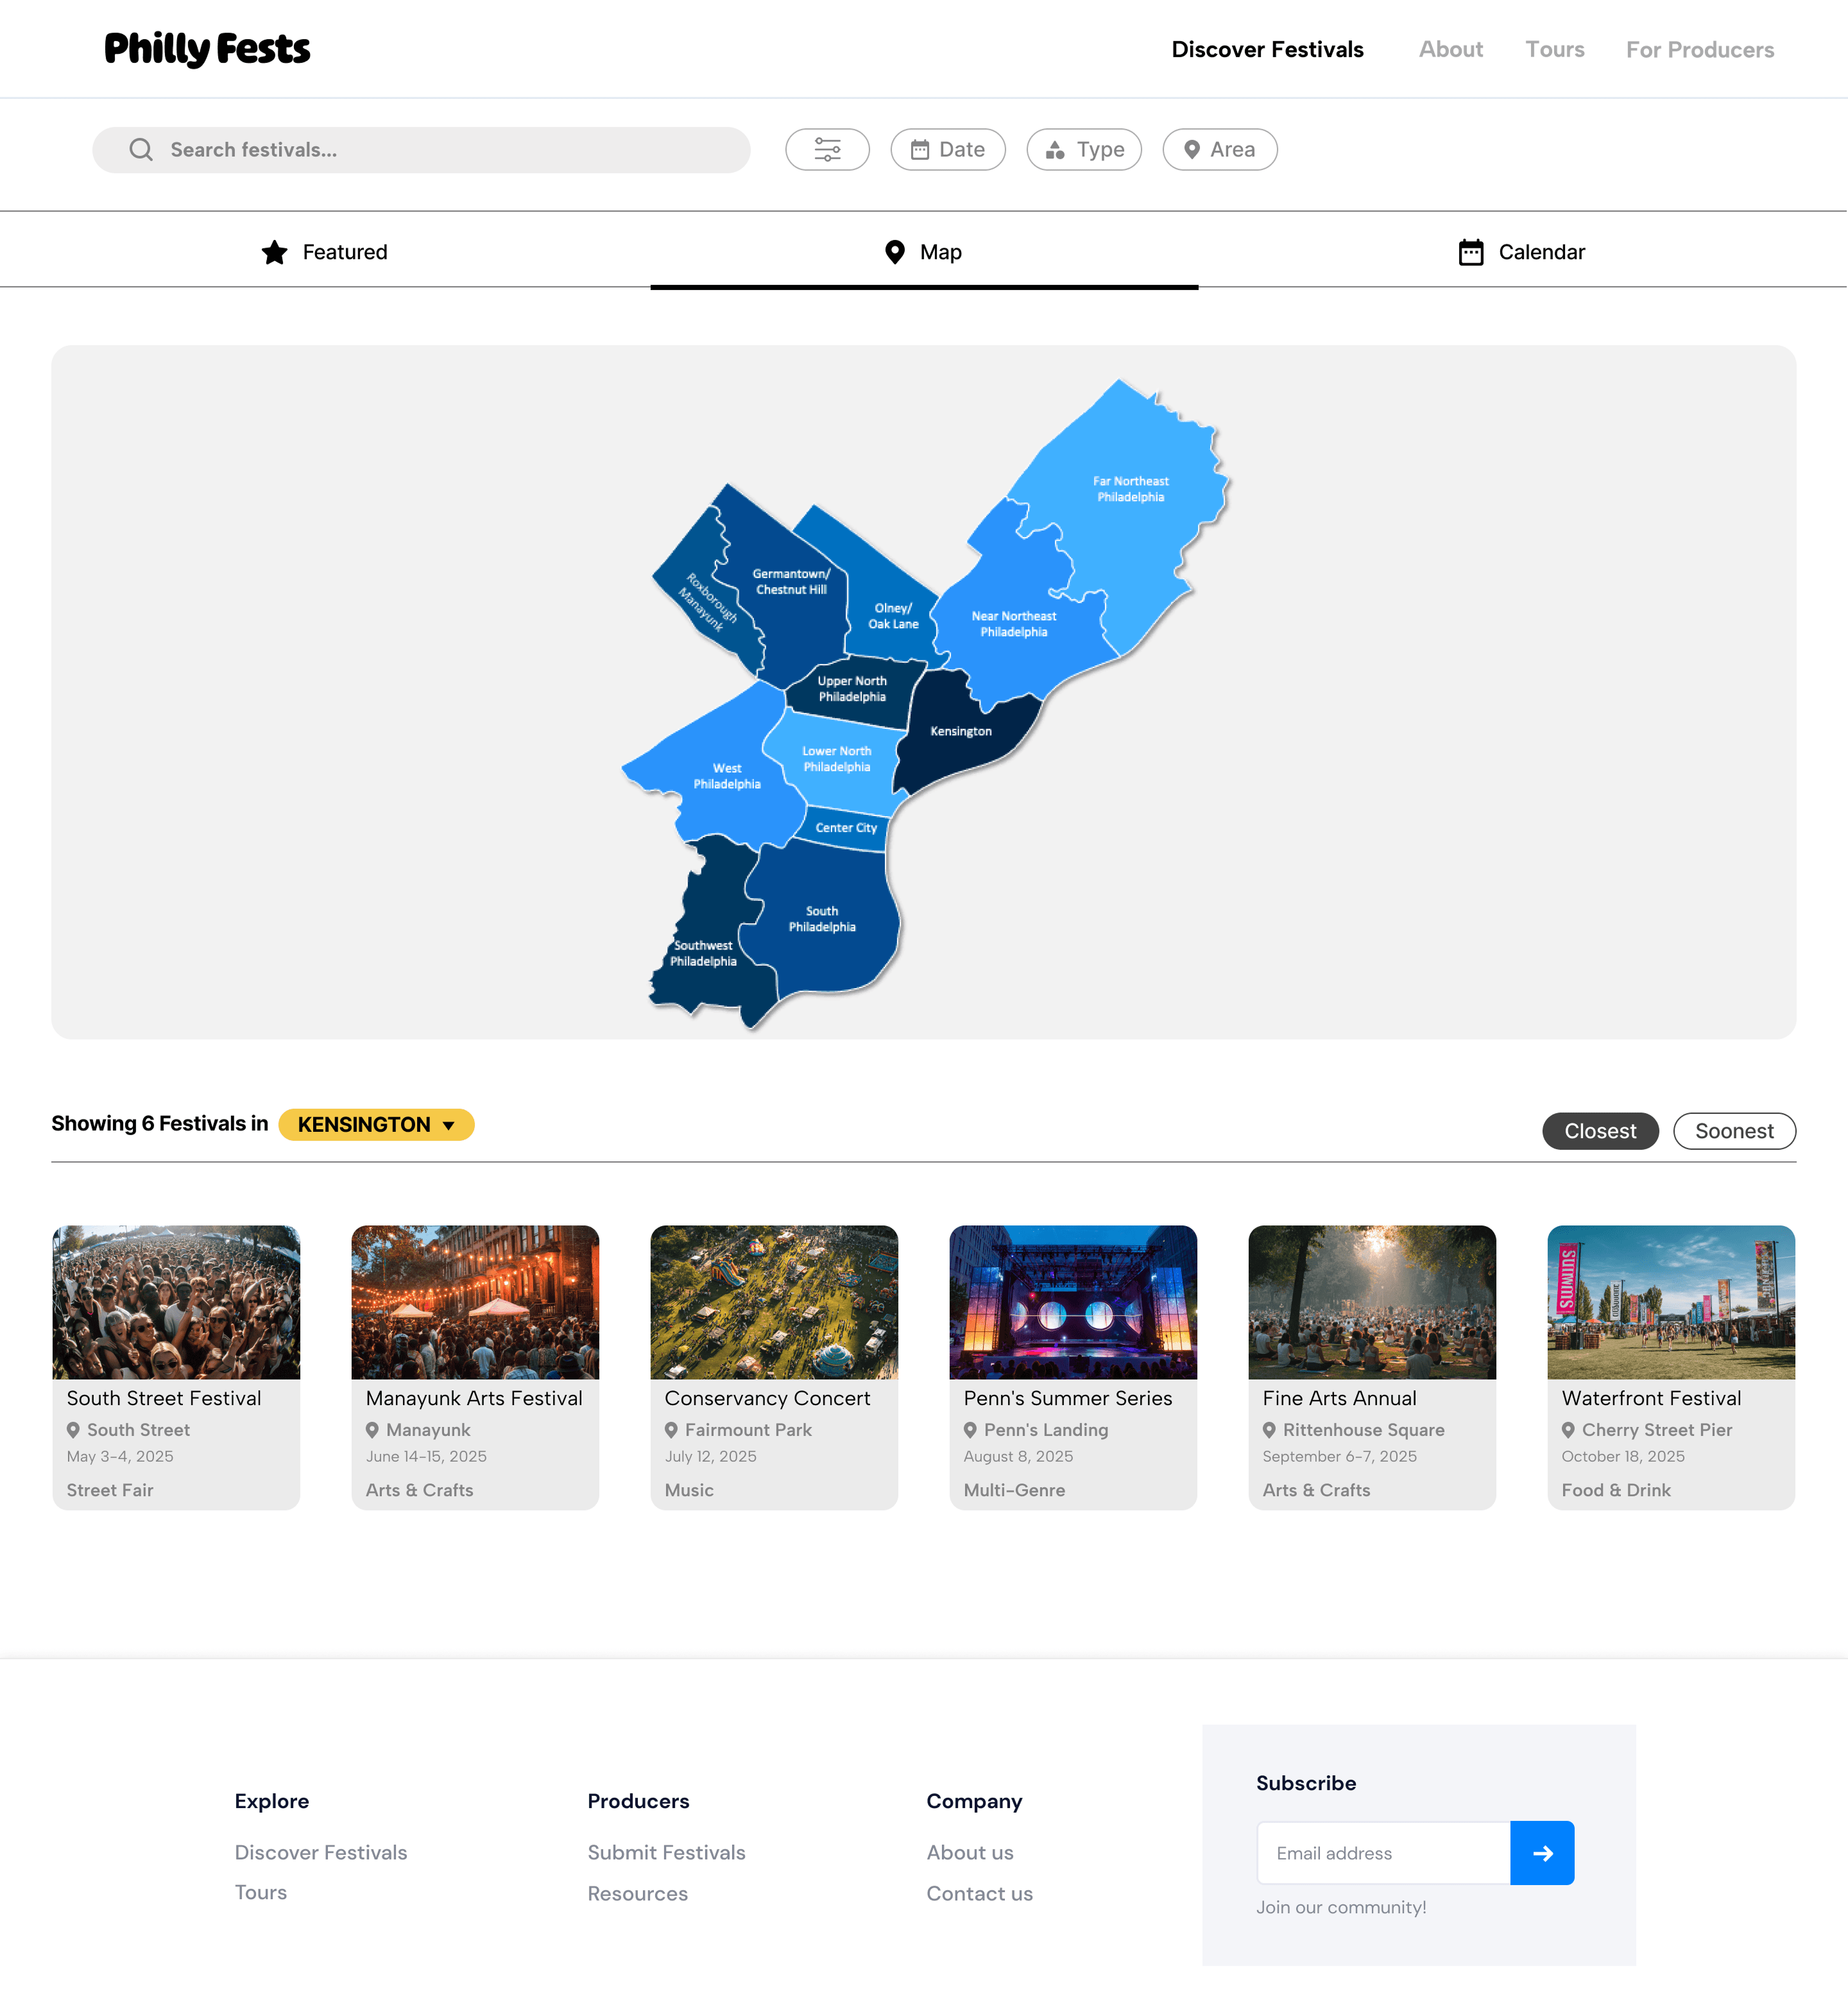The width and height of the screenshot is (1848, 1998).
Task: Open the filter sliders icon button
Action: (x=827, y=150)
